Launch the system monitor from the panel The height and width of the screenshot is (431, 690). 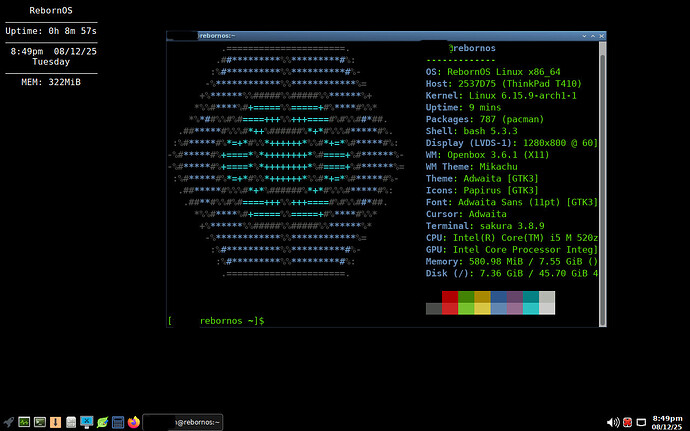(24, 422)
